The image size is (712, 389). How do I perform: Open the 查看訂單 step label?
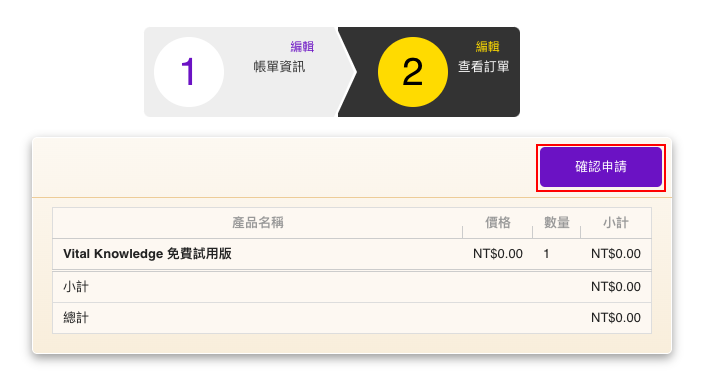point(484,67)
